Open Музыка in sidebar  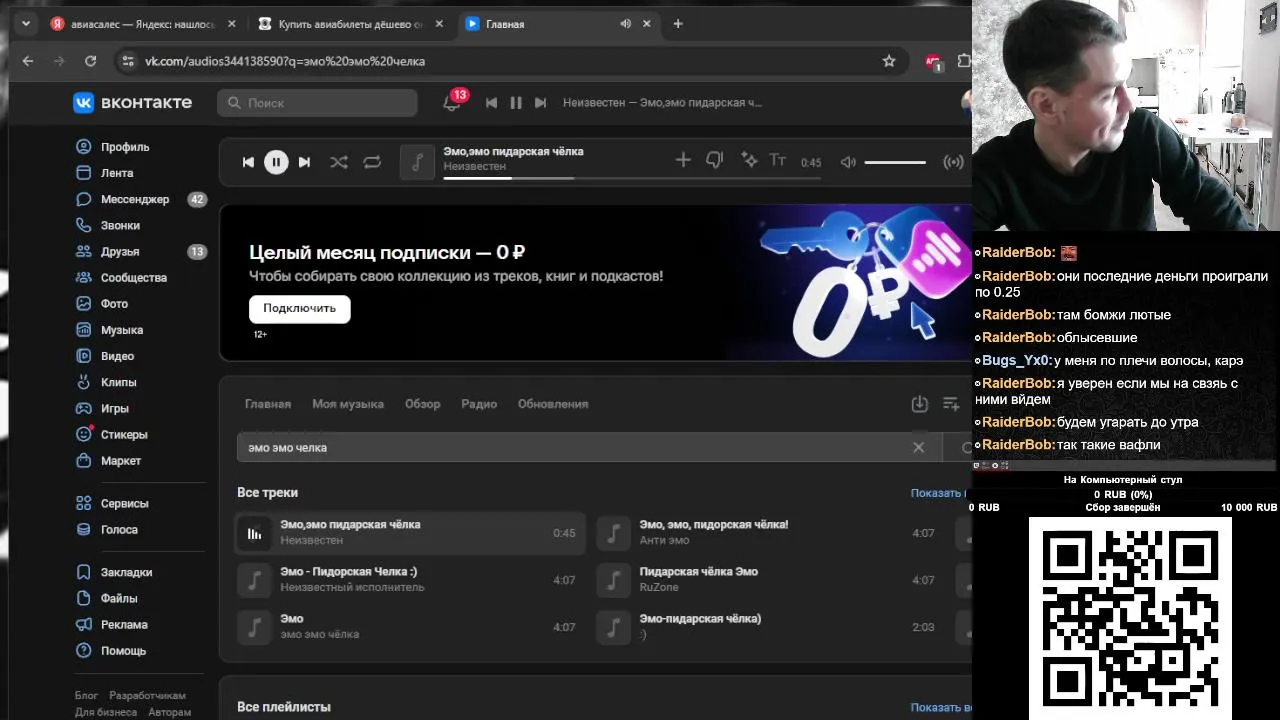tap(121, 330)
